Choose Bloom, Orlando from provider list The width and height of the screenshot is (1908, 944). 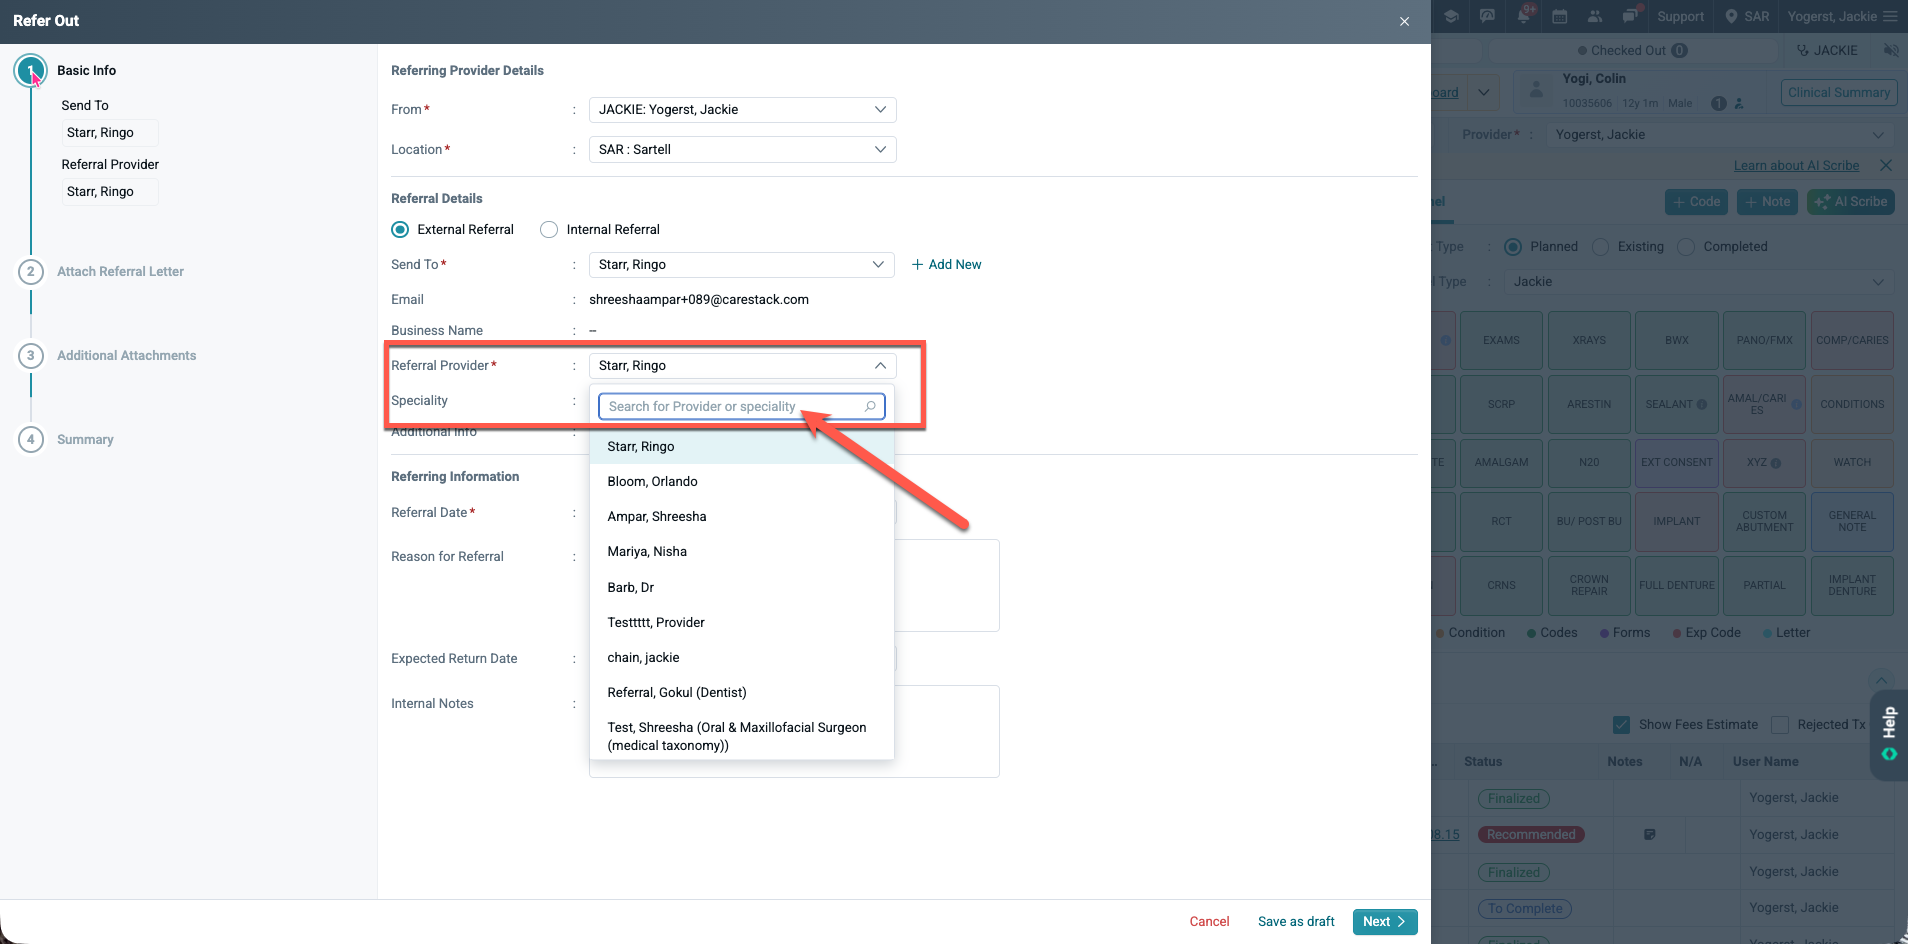(741, 481)
